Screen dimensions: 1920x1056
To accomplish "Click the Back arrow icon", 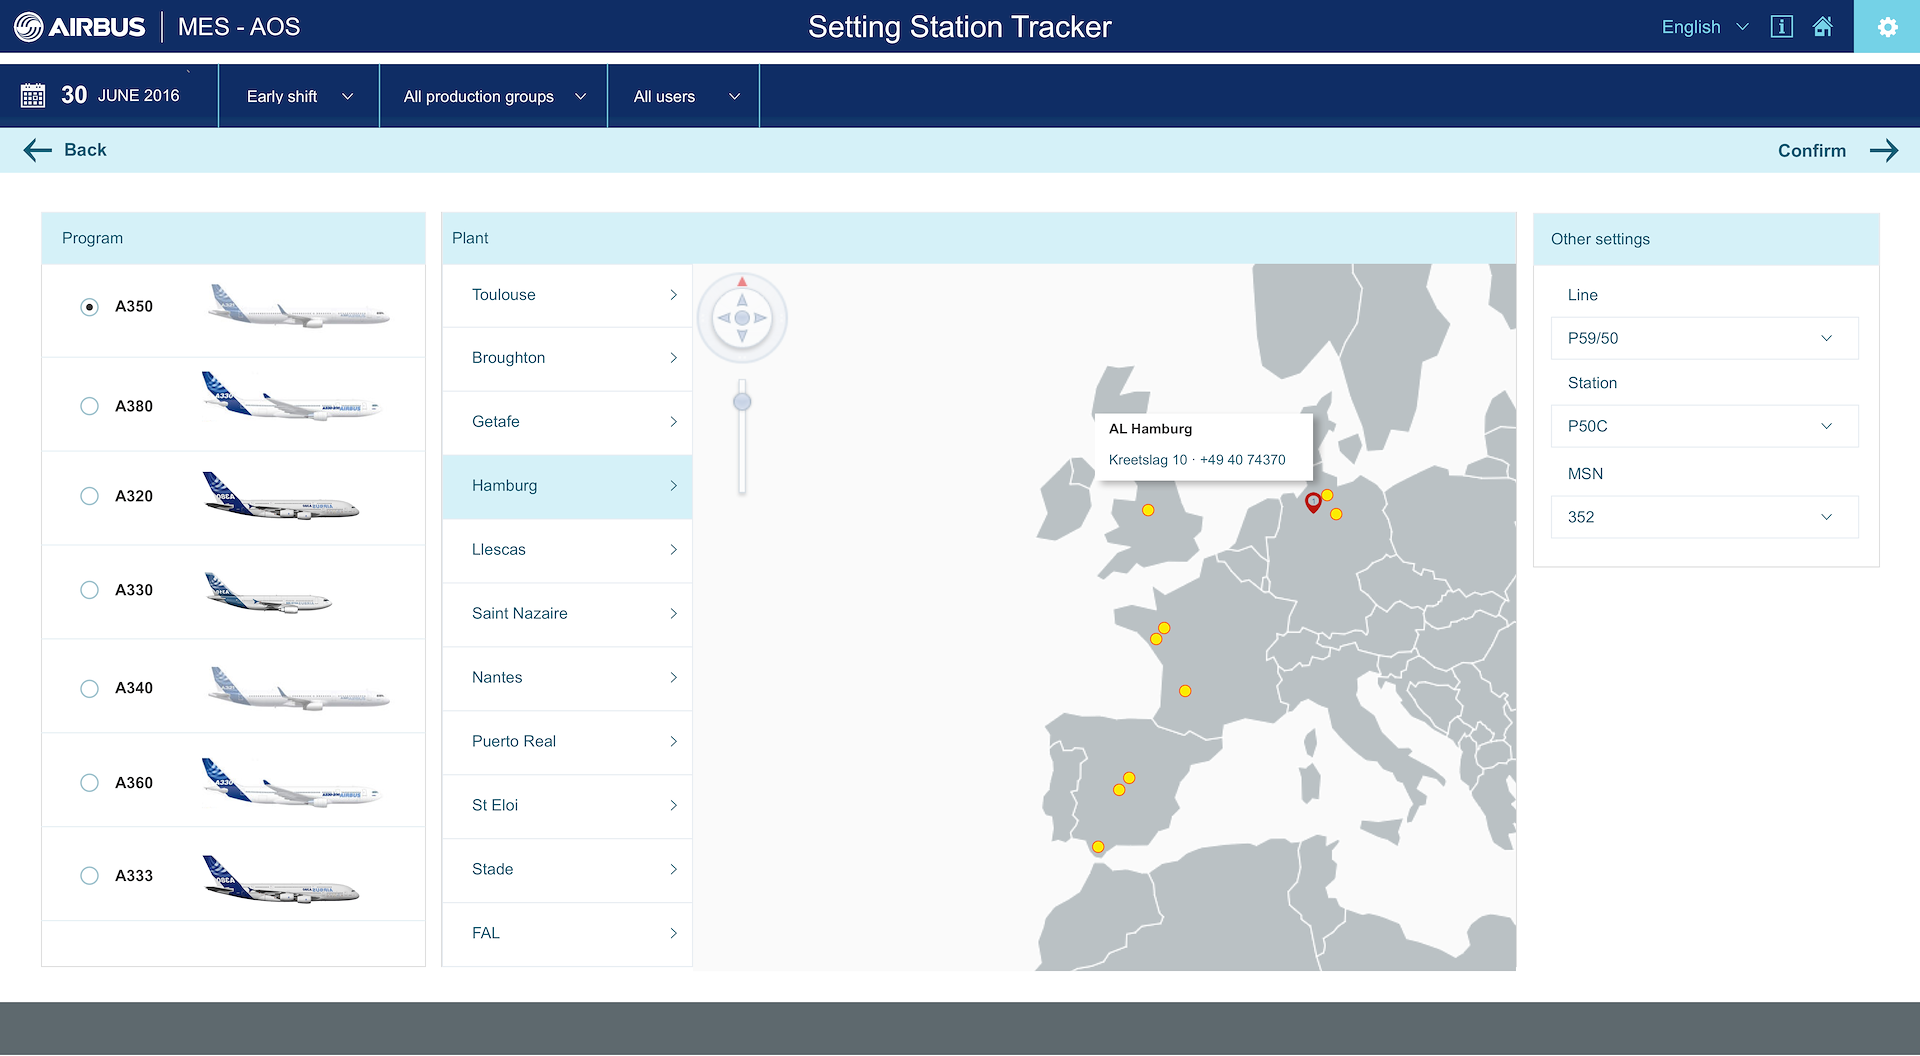I will click(x=38, y=150).
